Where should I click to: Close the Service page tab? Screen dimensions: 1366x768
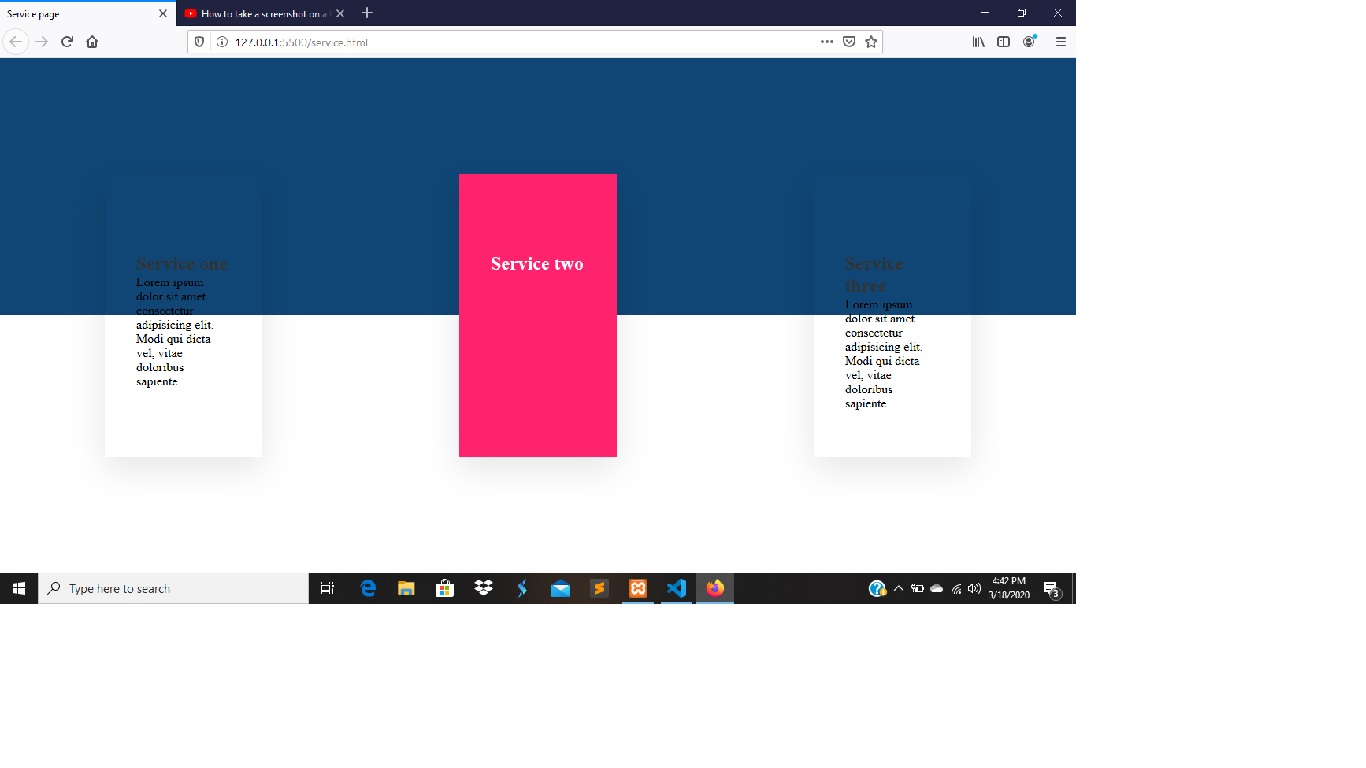pos(163,14)
